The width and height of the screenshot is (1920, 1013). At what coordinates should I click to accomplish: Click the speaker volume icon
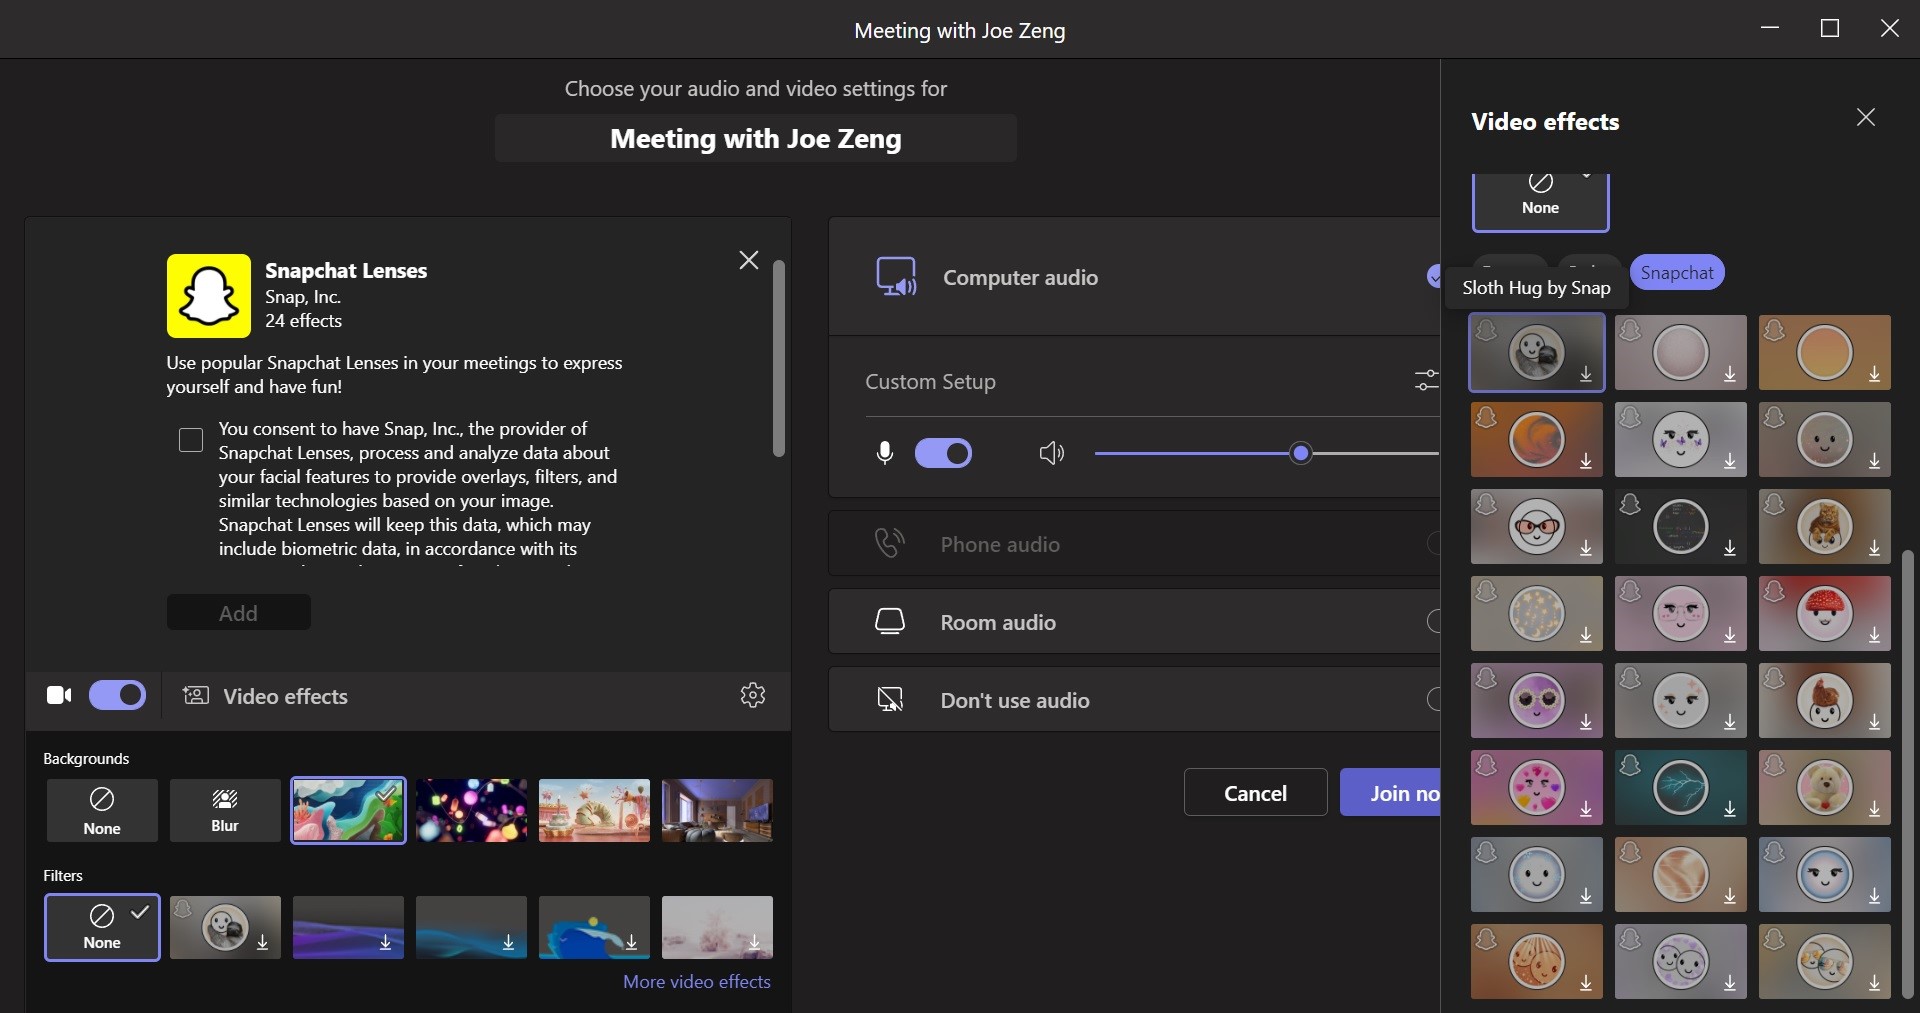coord(1051,454)
